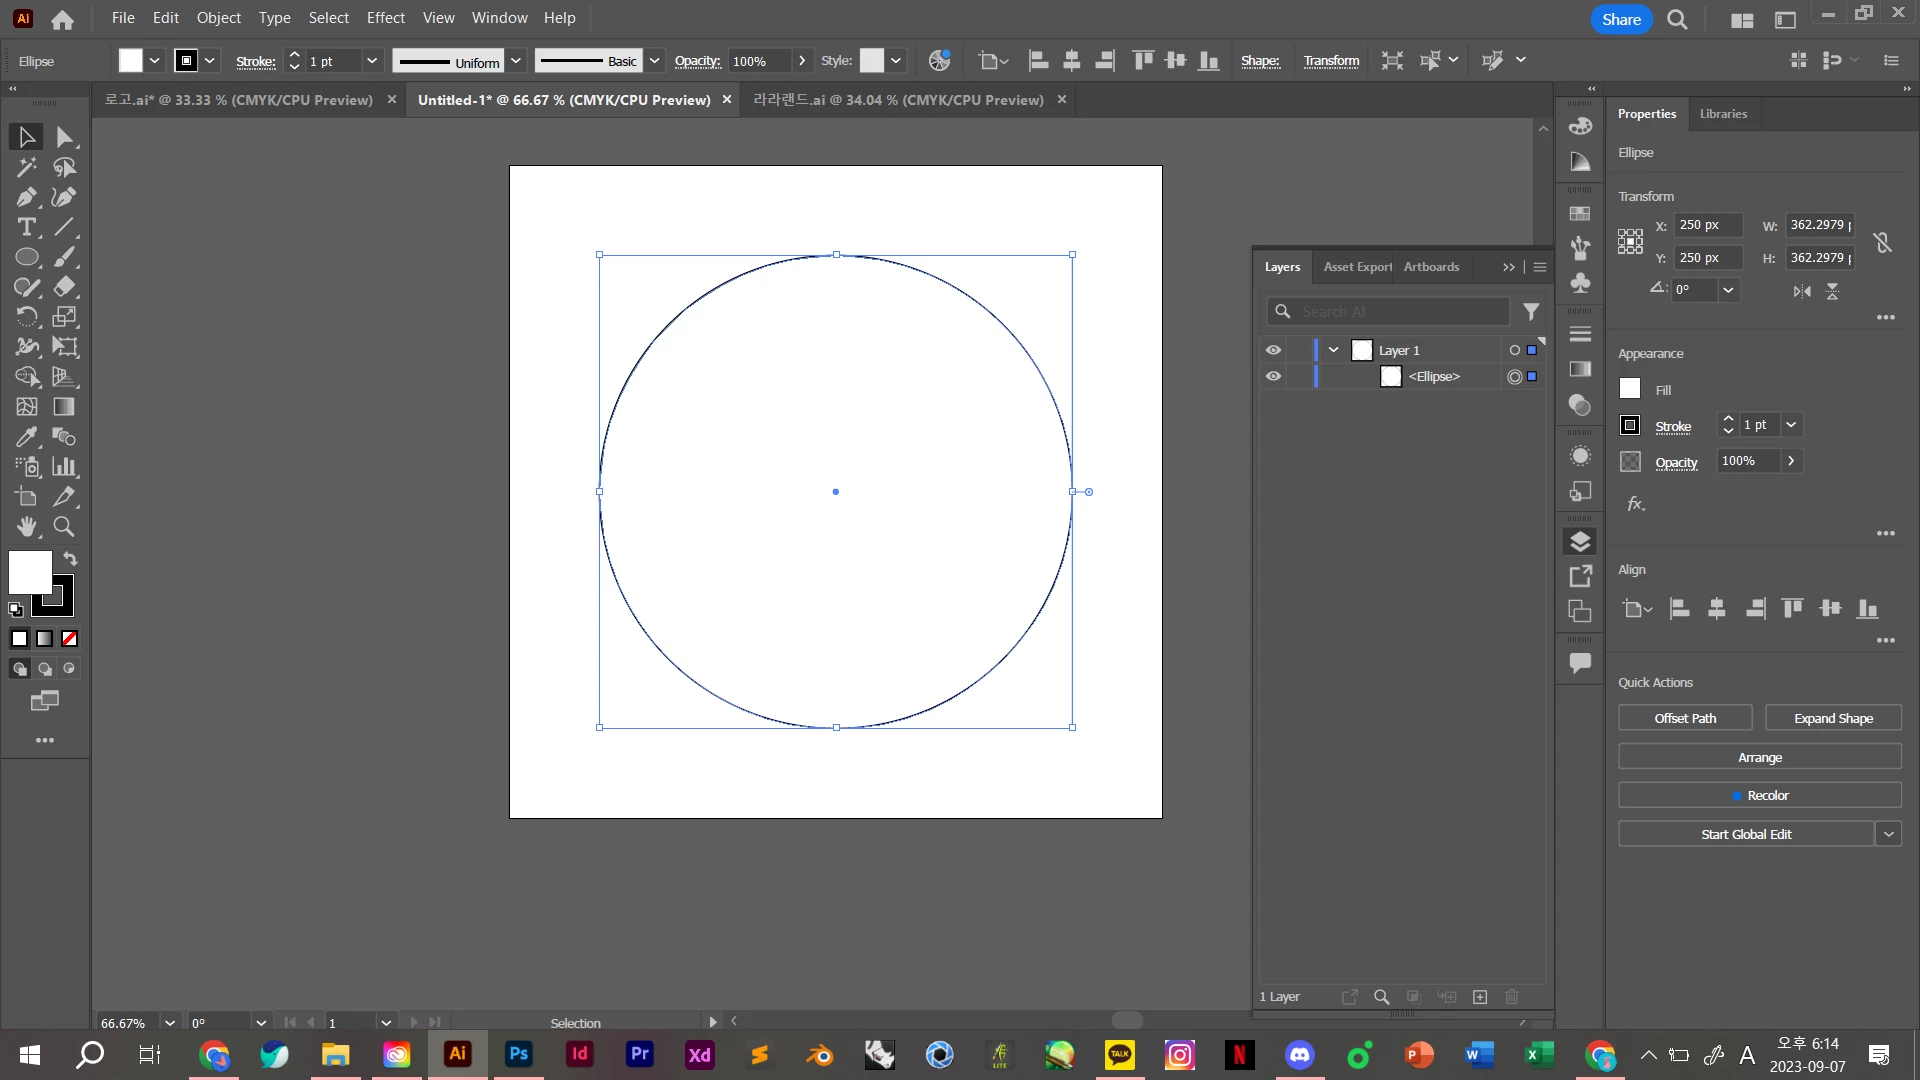Screen dimensions: 1920x1080
Task: Open the Effect menu
Action: pyautogui.click(x=385, y=18)
